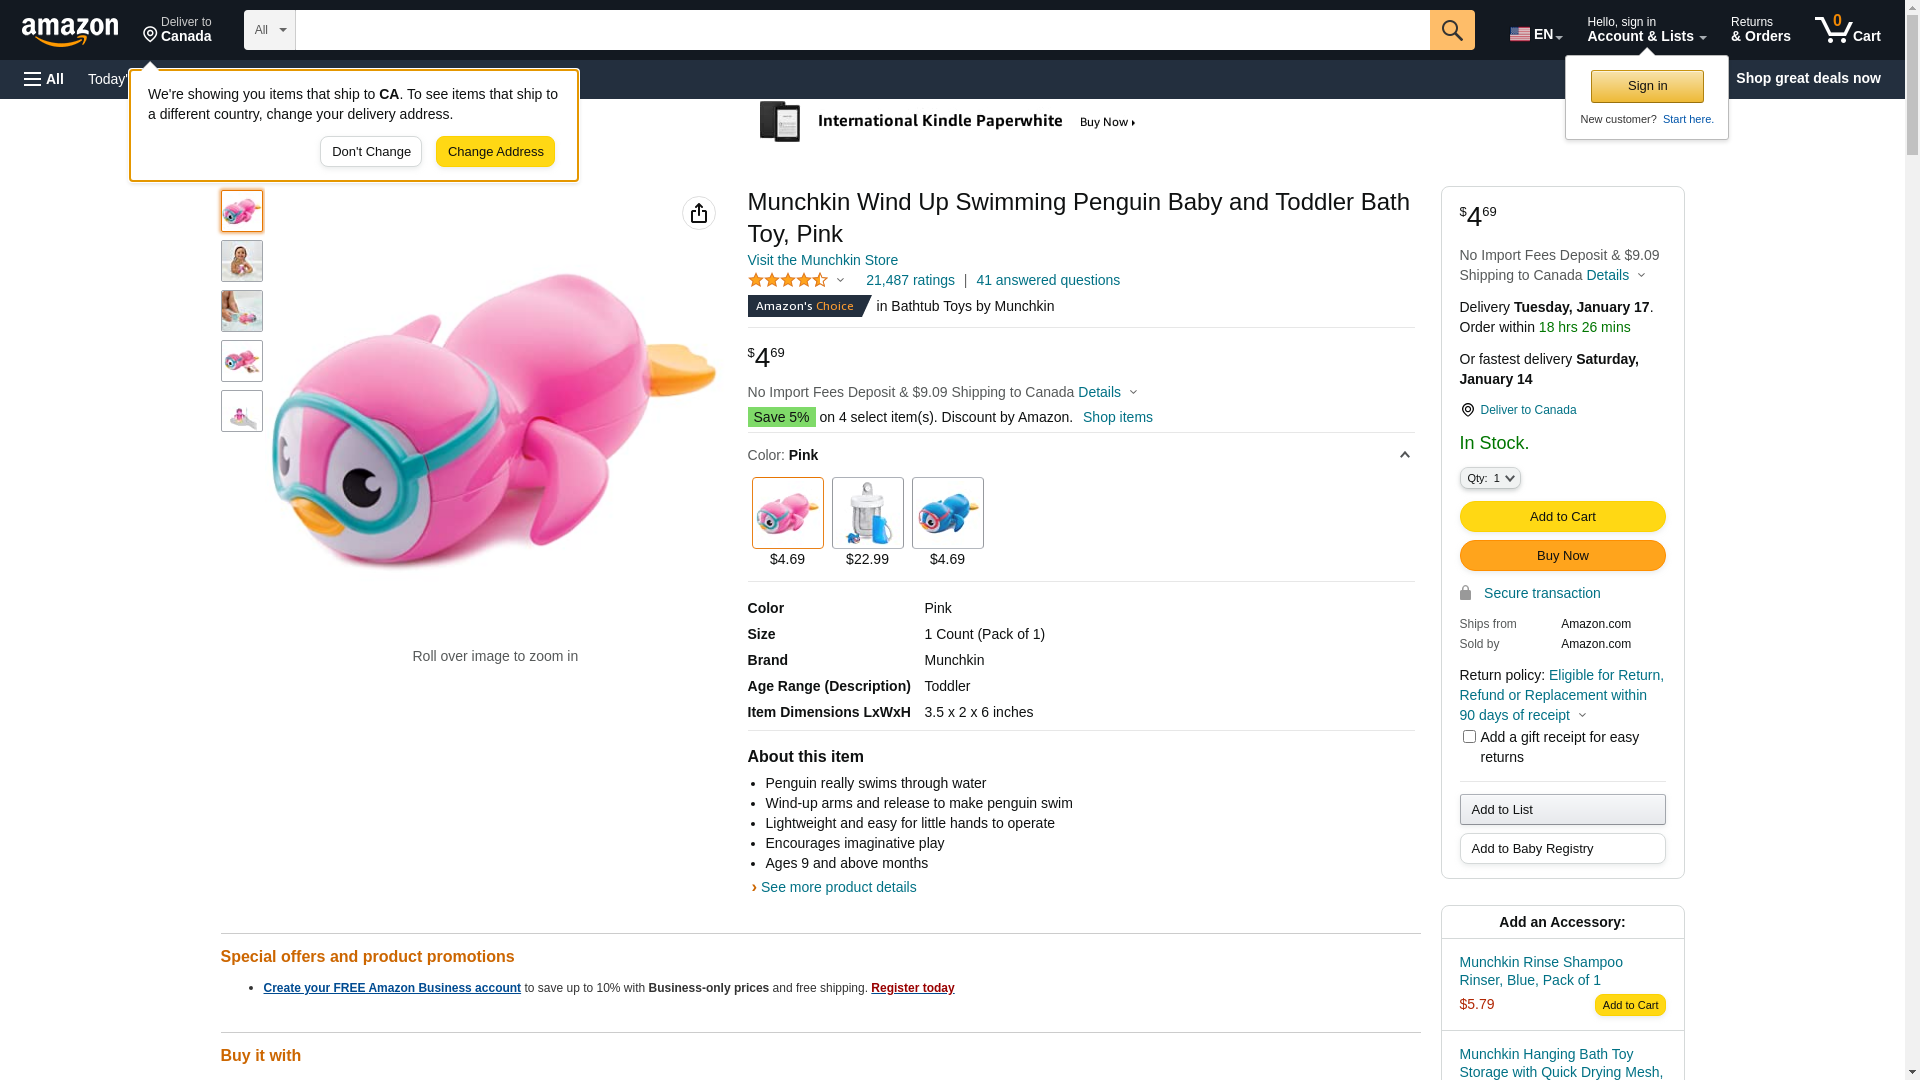The height and width of the screenshot is (1080, 1920).
Task: Open the All hamburger menu
Action: click(44, 79)
